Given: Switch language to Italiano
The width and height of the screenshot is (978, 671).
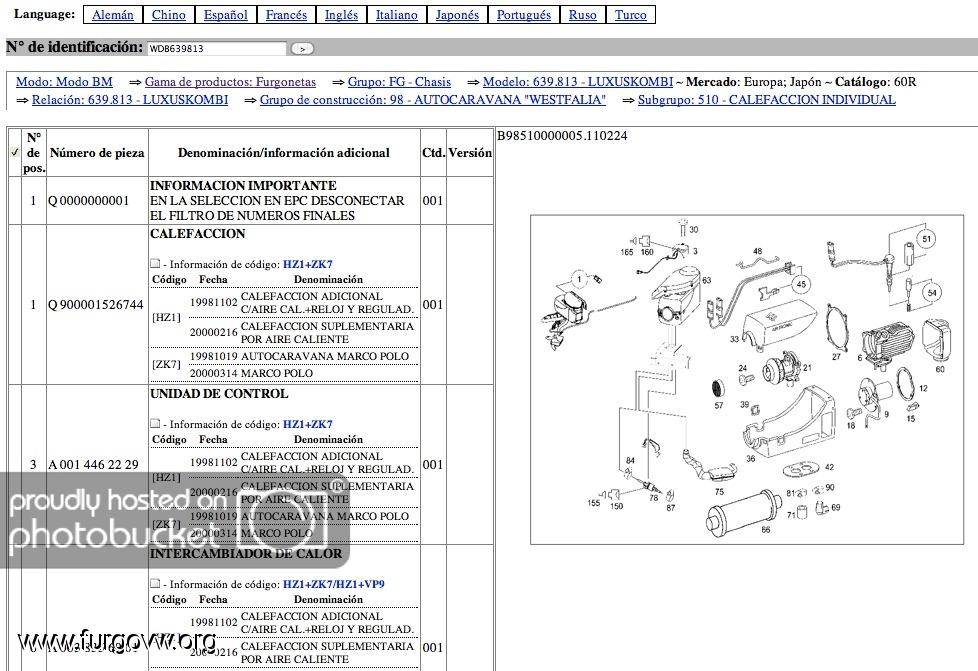Looking at the screenshot, I should point(396,15).
